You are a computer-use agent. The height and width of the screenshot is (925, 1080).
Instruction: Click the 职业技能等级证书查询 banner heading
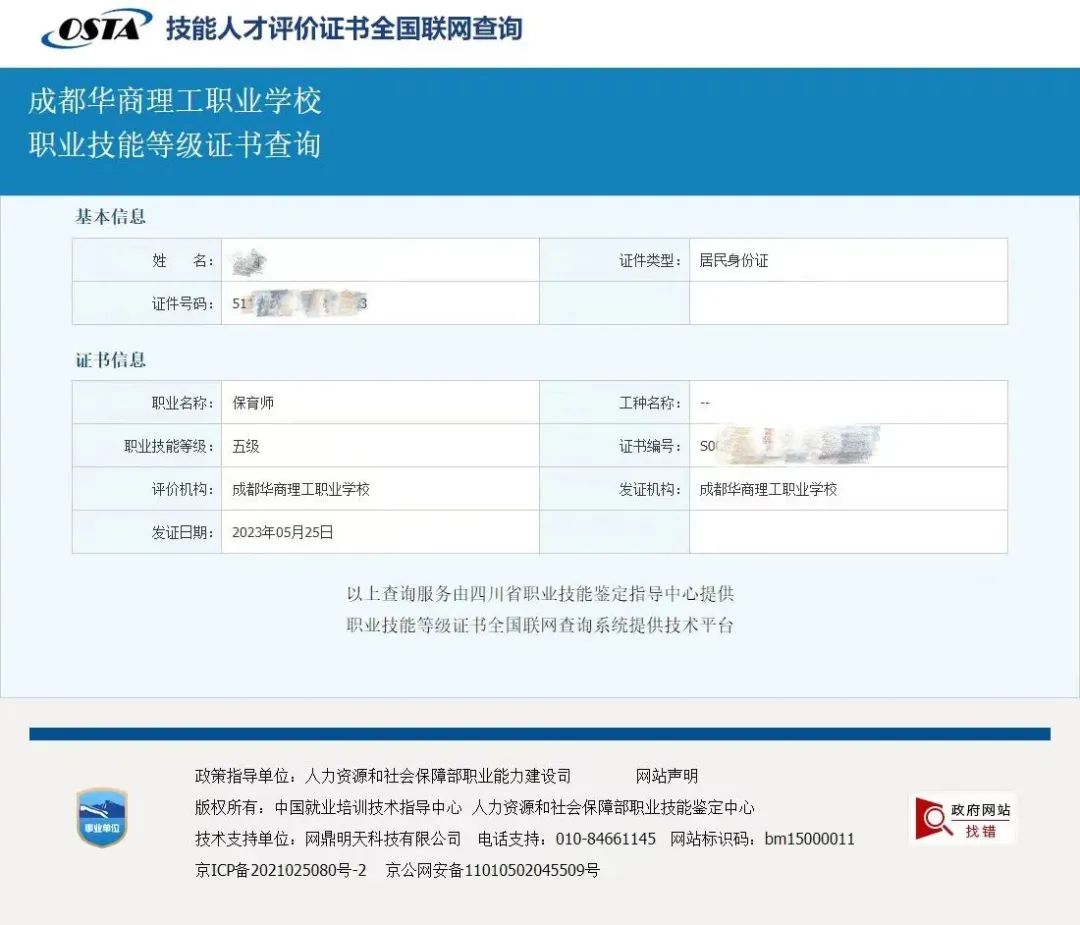tap(174, 144)
